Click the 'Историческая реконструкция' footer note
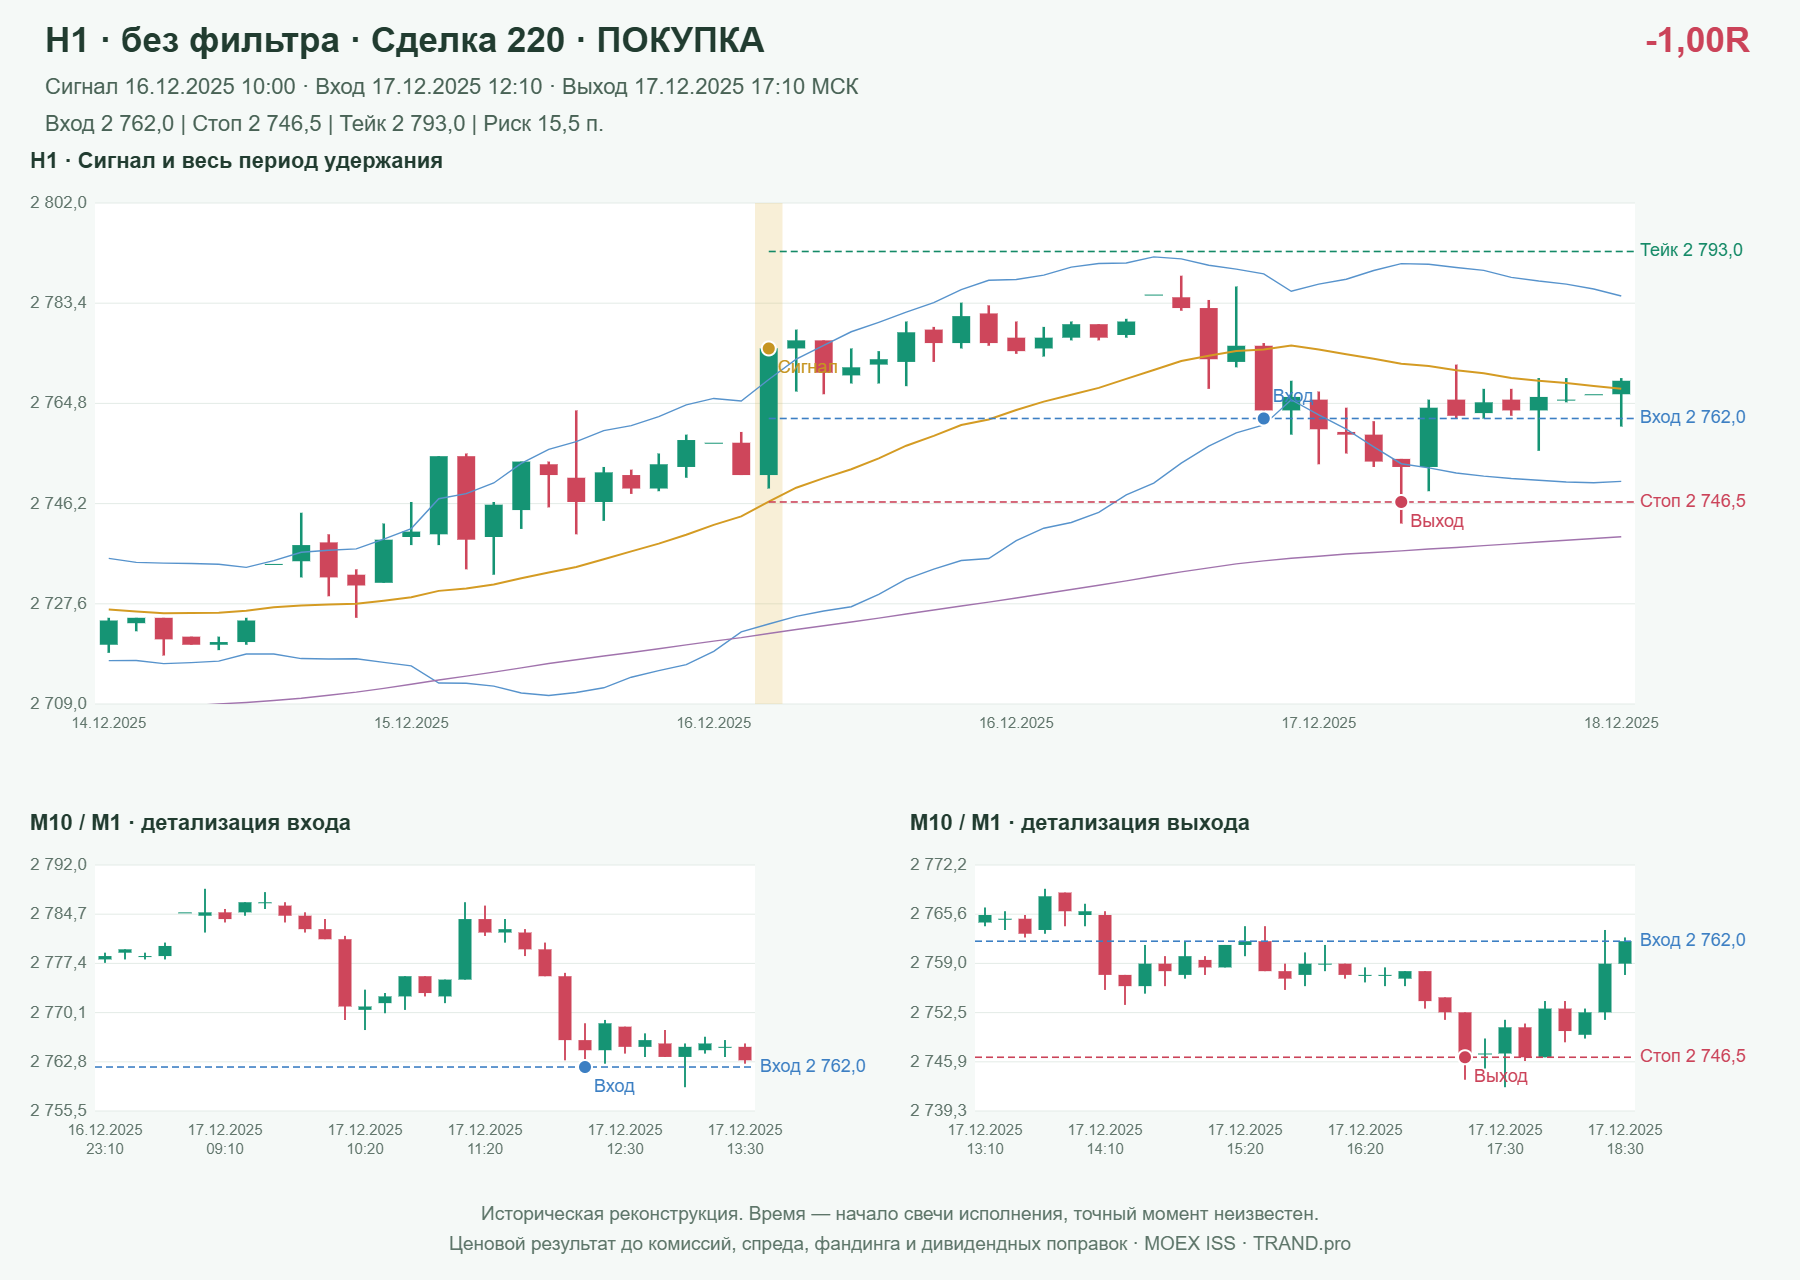Image resolution: width=1800 pixels, height=1280 pixels. (x=900, y=1214)
